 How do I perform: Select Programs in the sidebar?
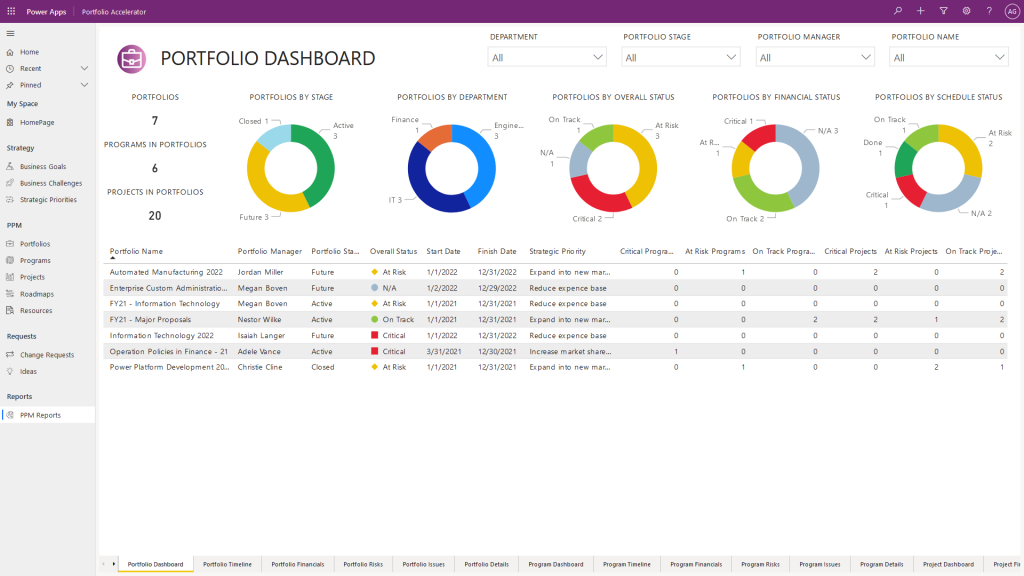[x=36, y=260]
